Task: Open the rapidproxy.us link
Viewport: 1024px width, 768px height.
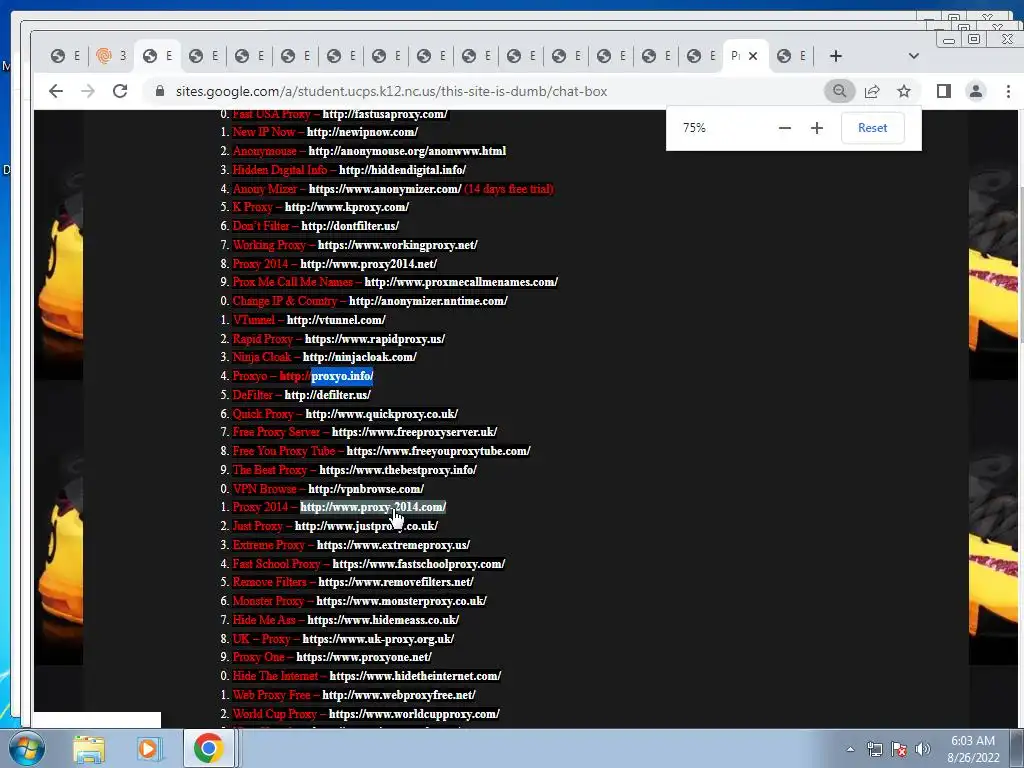Action: point(375,339)
